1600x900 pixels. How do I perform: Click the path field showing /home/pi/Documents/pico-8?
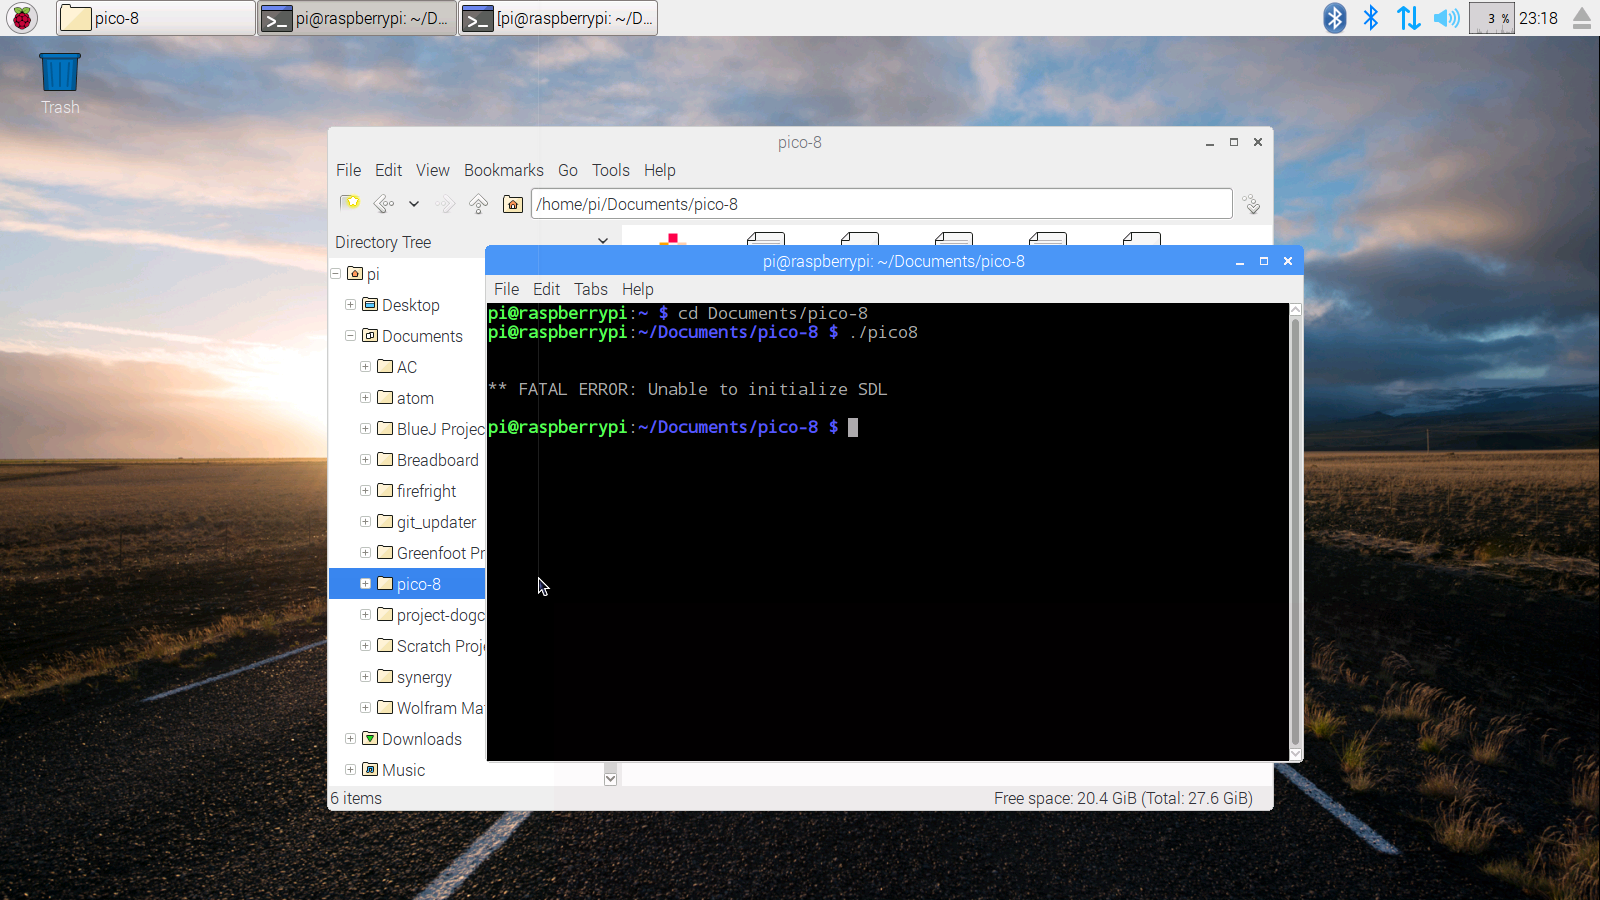click(x=881, y=204)
